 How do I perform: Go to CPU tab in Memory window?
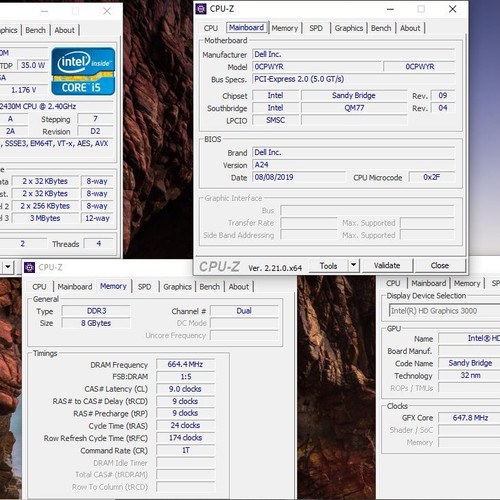(x=39, y=287)
